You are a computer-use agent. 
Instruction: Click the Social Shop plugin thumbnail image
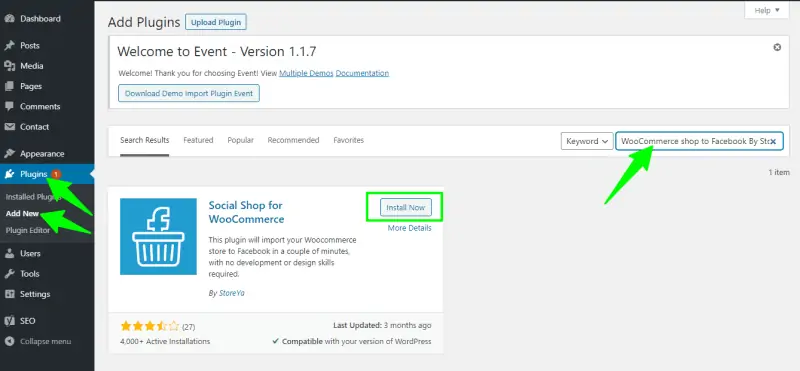tap(158, 236)
